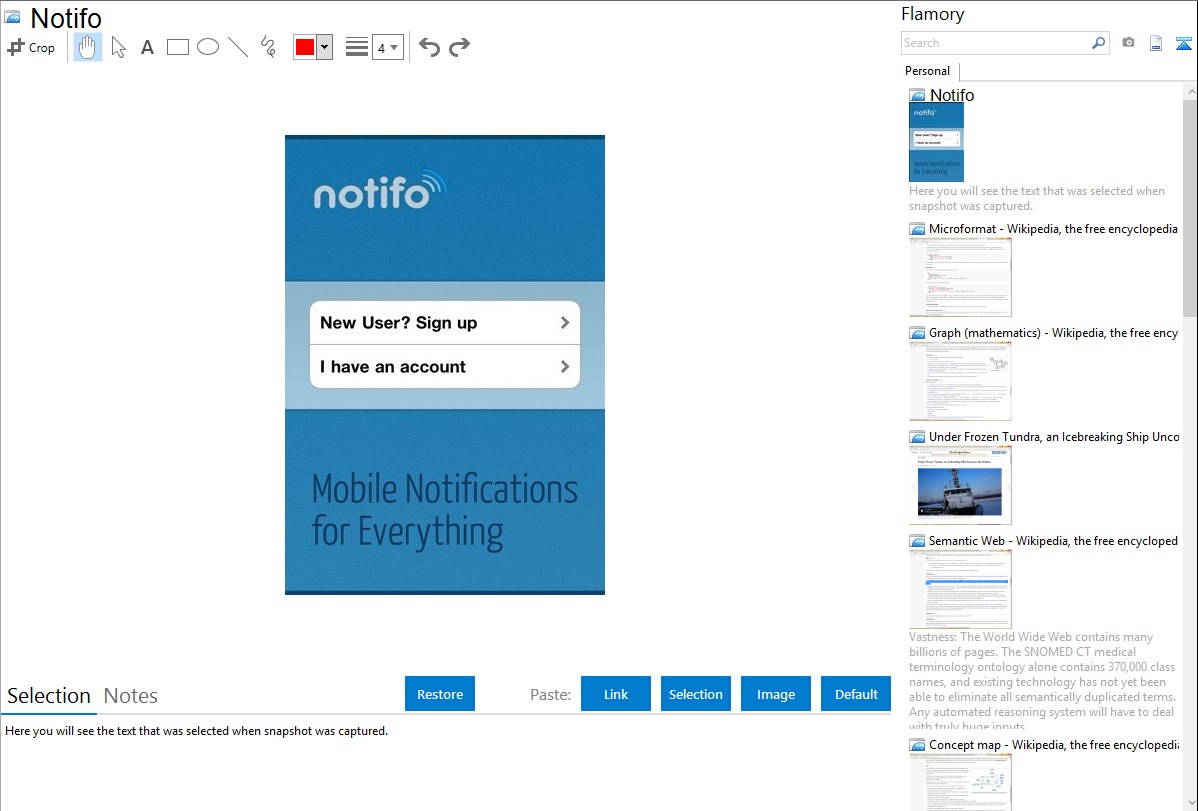Viewport: 1198px width, 811px height.
Task: Open the Under Frozen Tundra snapshot thumbnail
Action: click(x=960, y=485)
